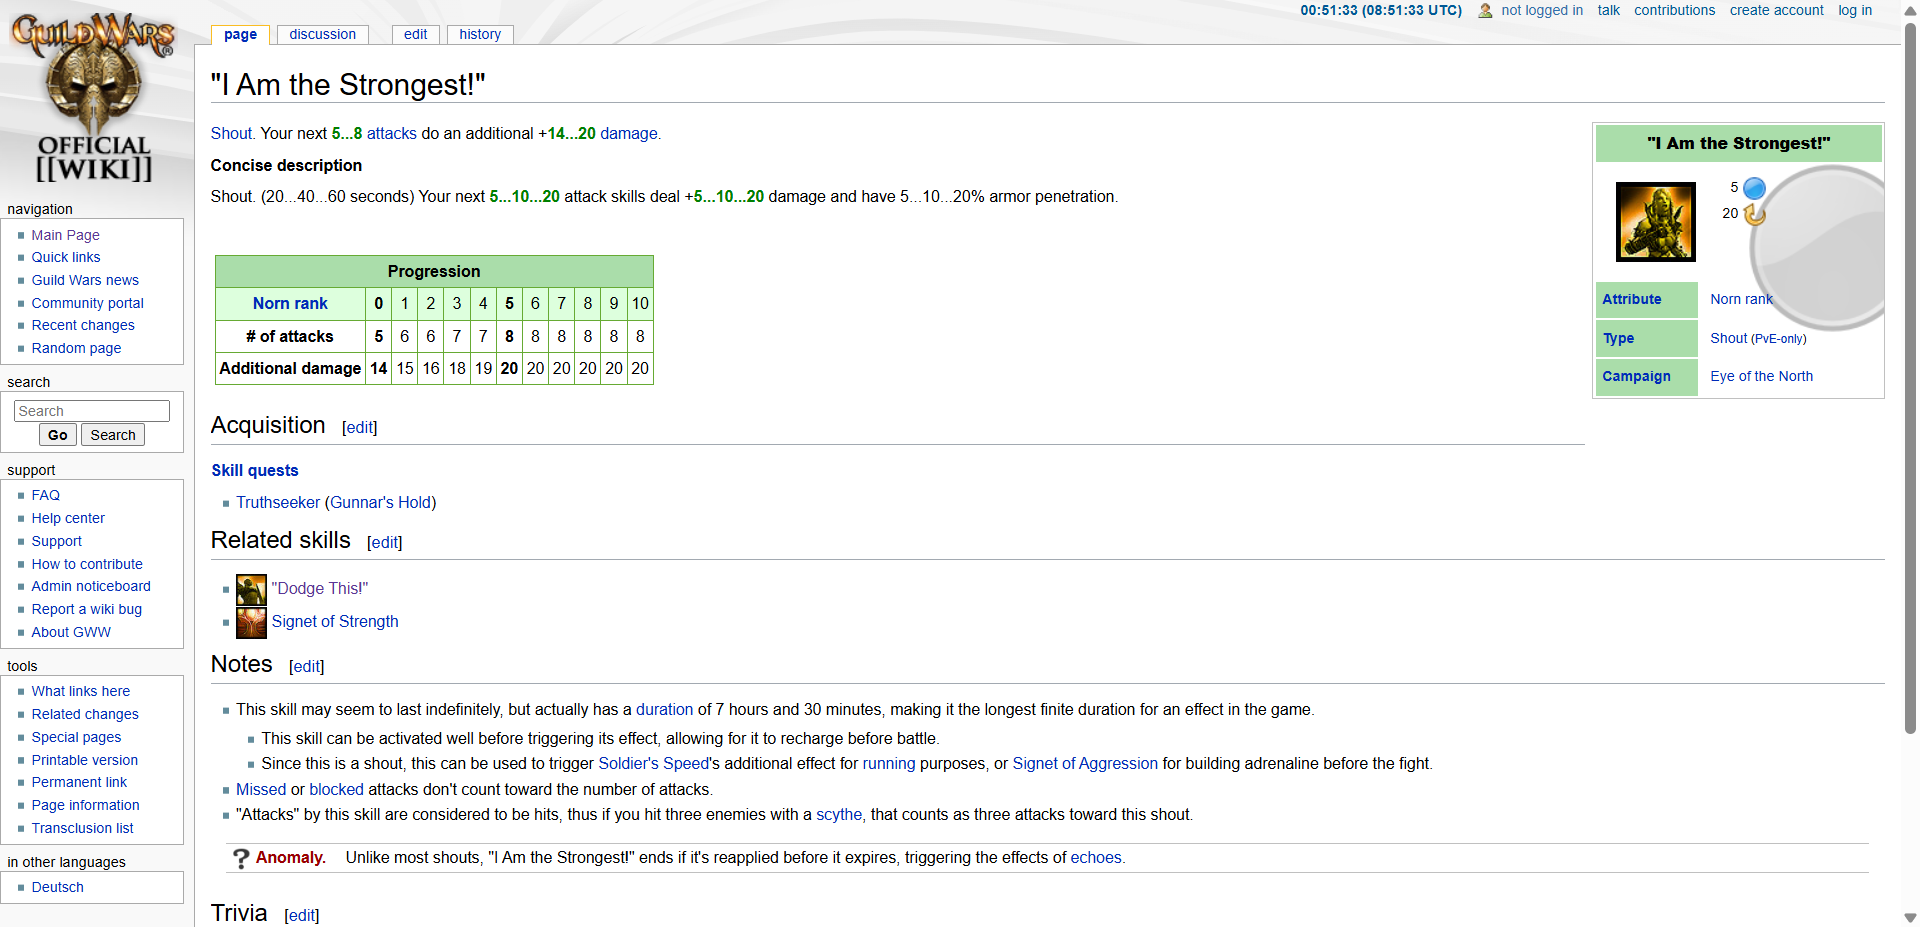The image size is (1920, 927).
Task: Open Related changes tool link
Action: point(85,714)
